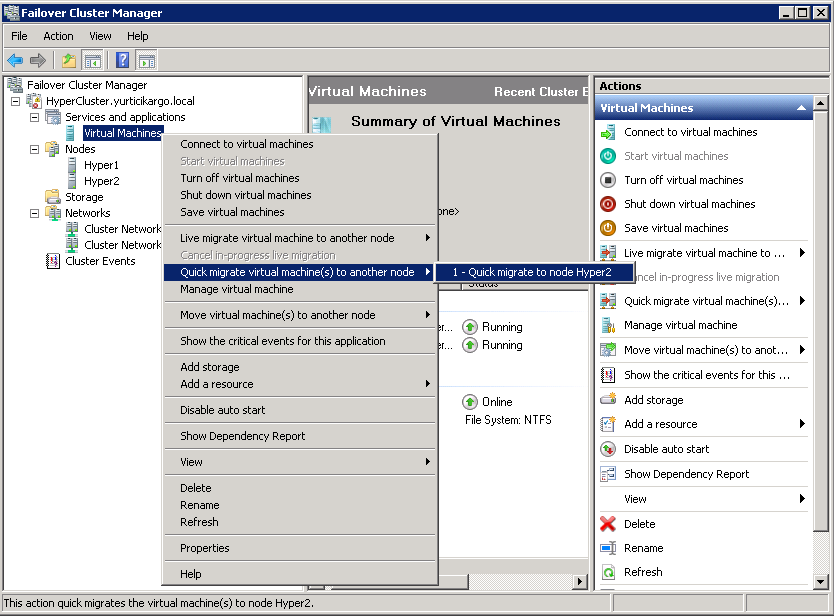Click the Save virtual machines orange icon
Image resolution: width=834 pixels, height=616 pixels.
608,228
